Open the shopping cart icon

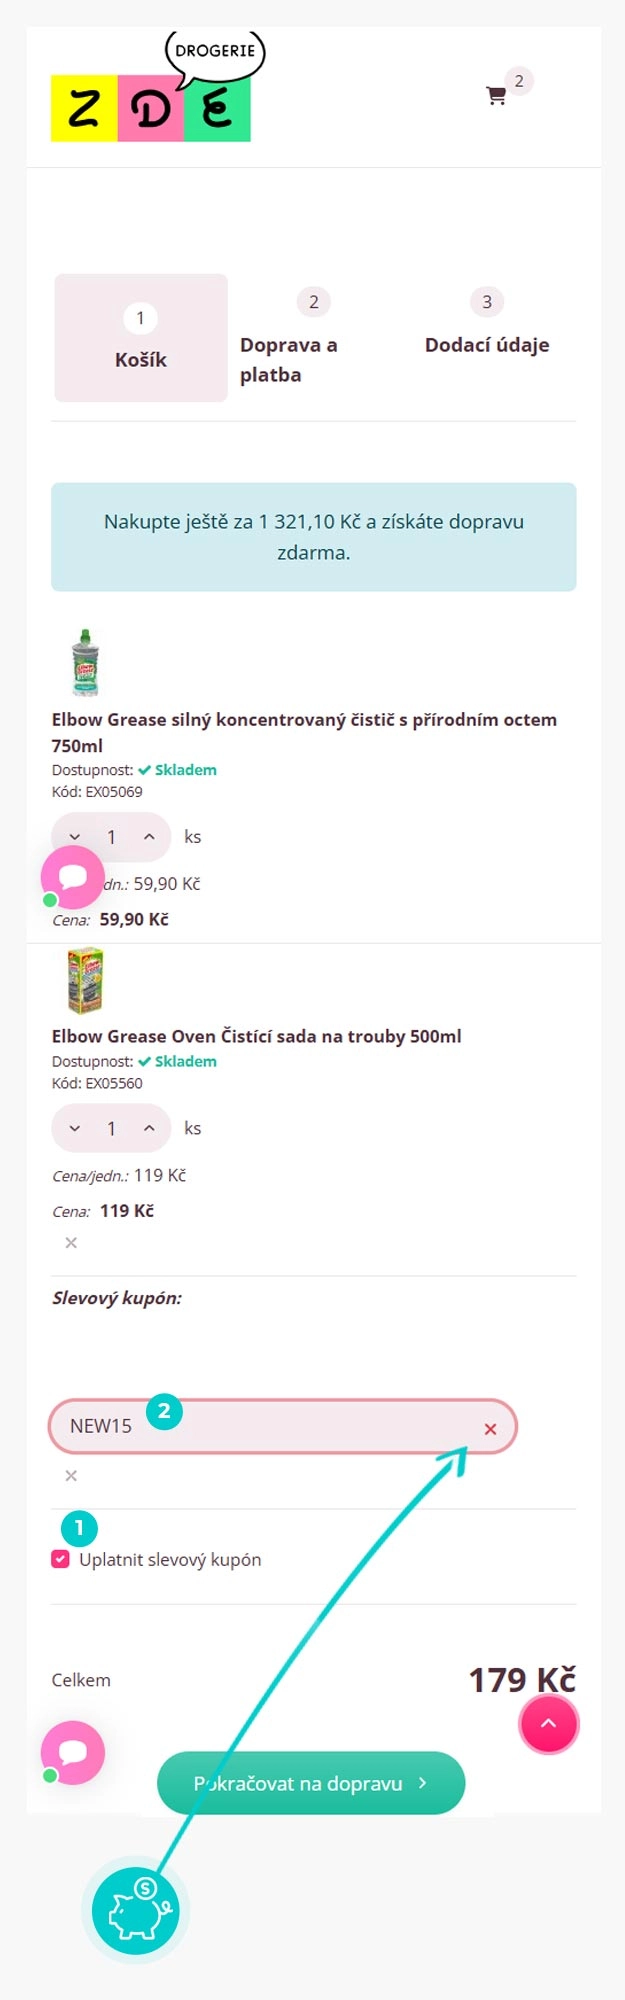(x=496, y=96)
